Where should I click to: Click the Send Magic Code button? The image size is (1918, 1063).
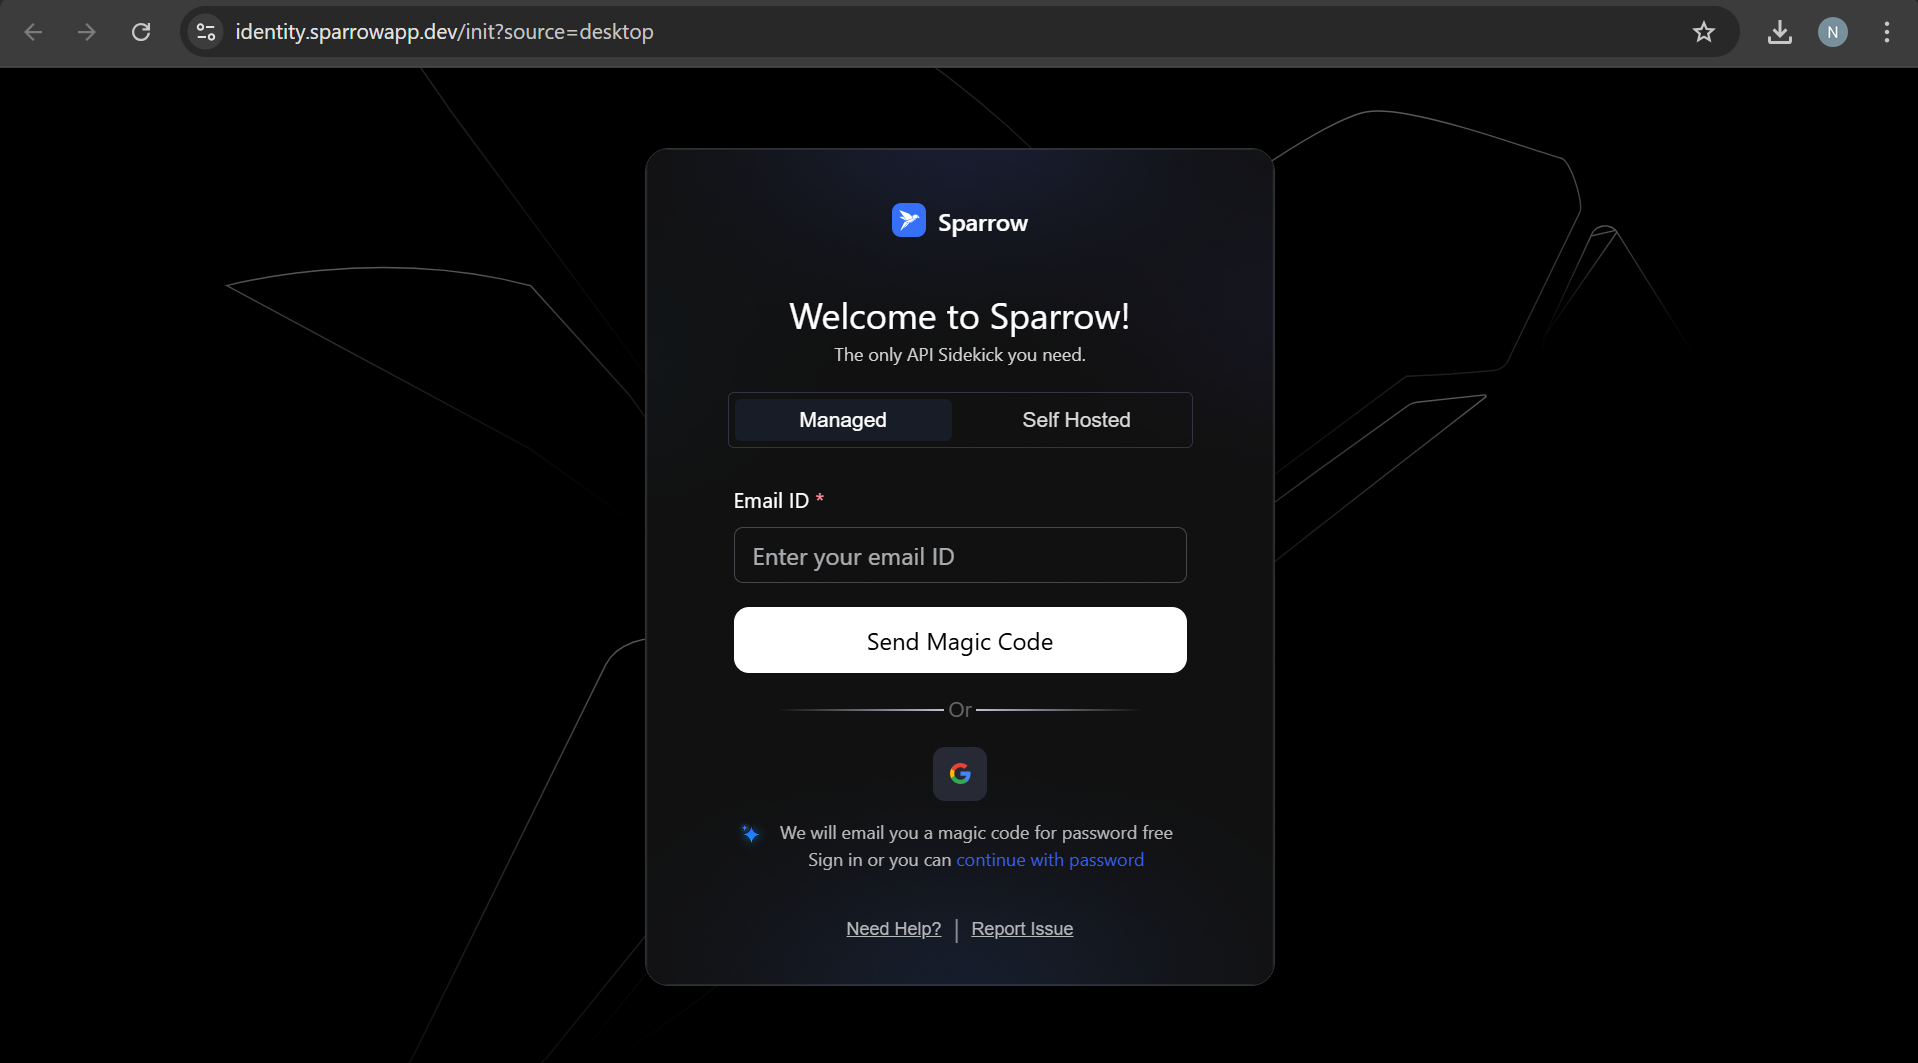tap(960, 640)
